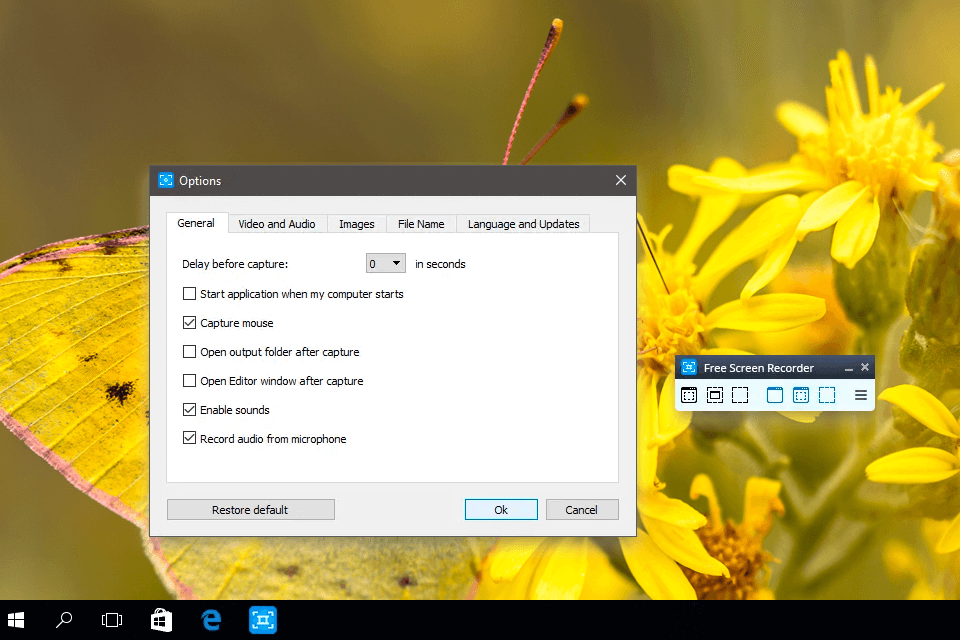Click the window screenshot icon in Free Screen Recorder

click(x=714, y=395)
